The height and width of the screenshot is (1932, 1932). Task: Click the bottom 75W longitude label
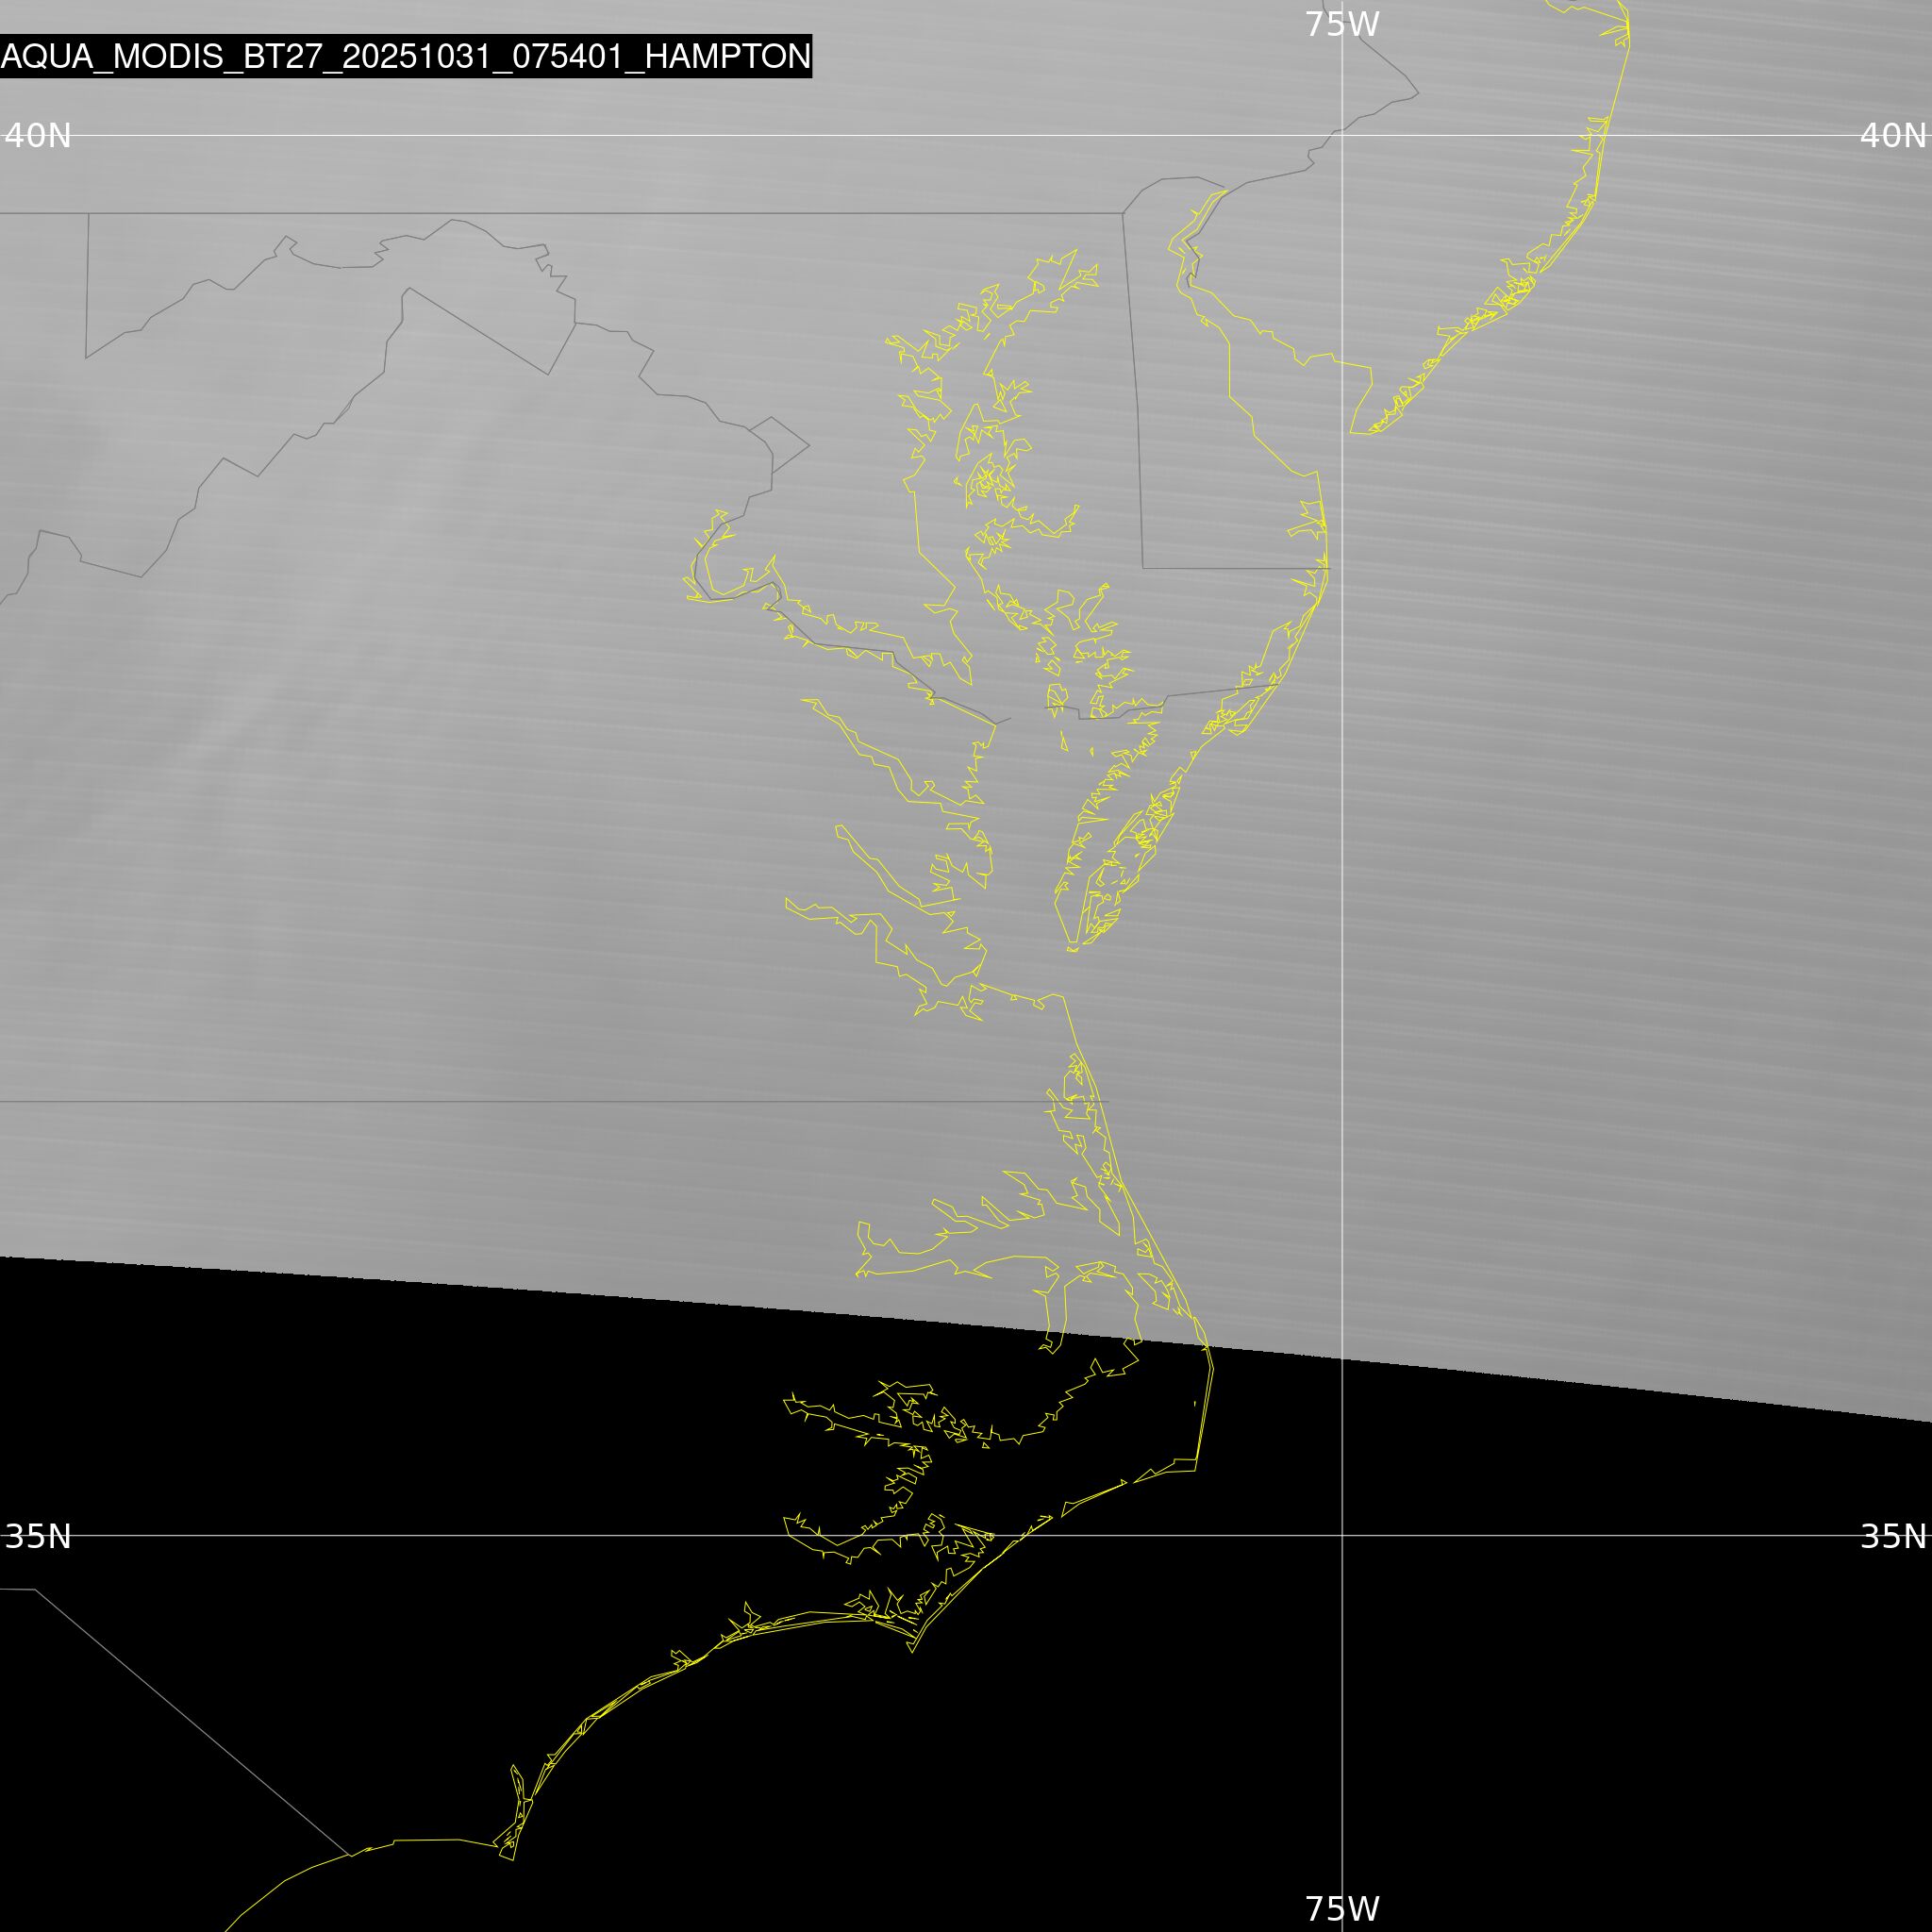pos(1342,1908)
